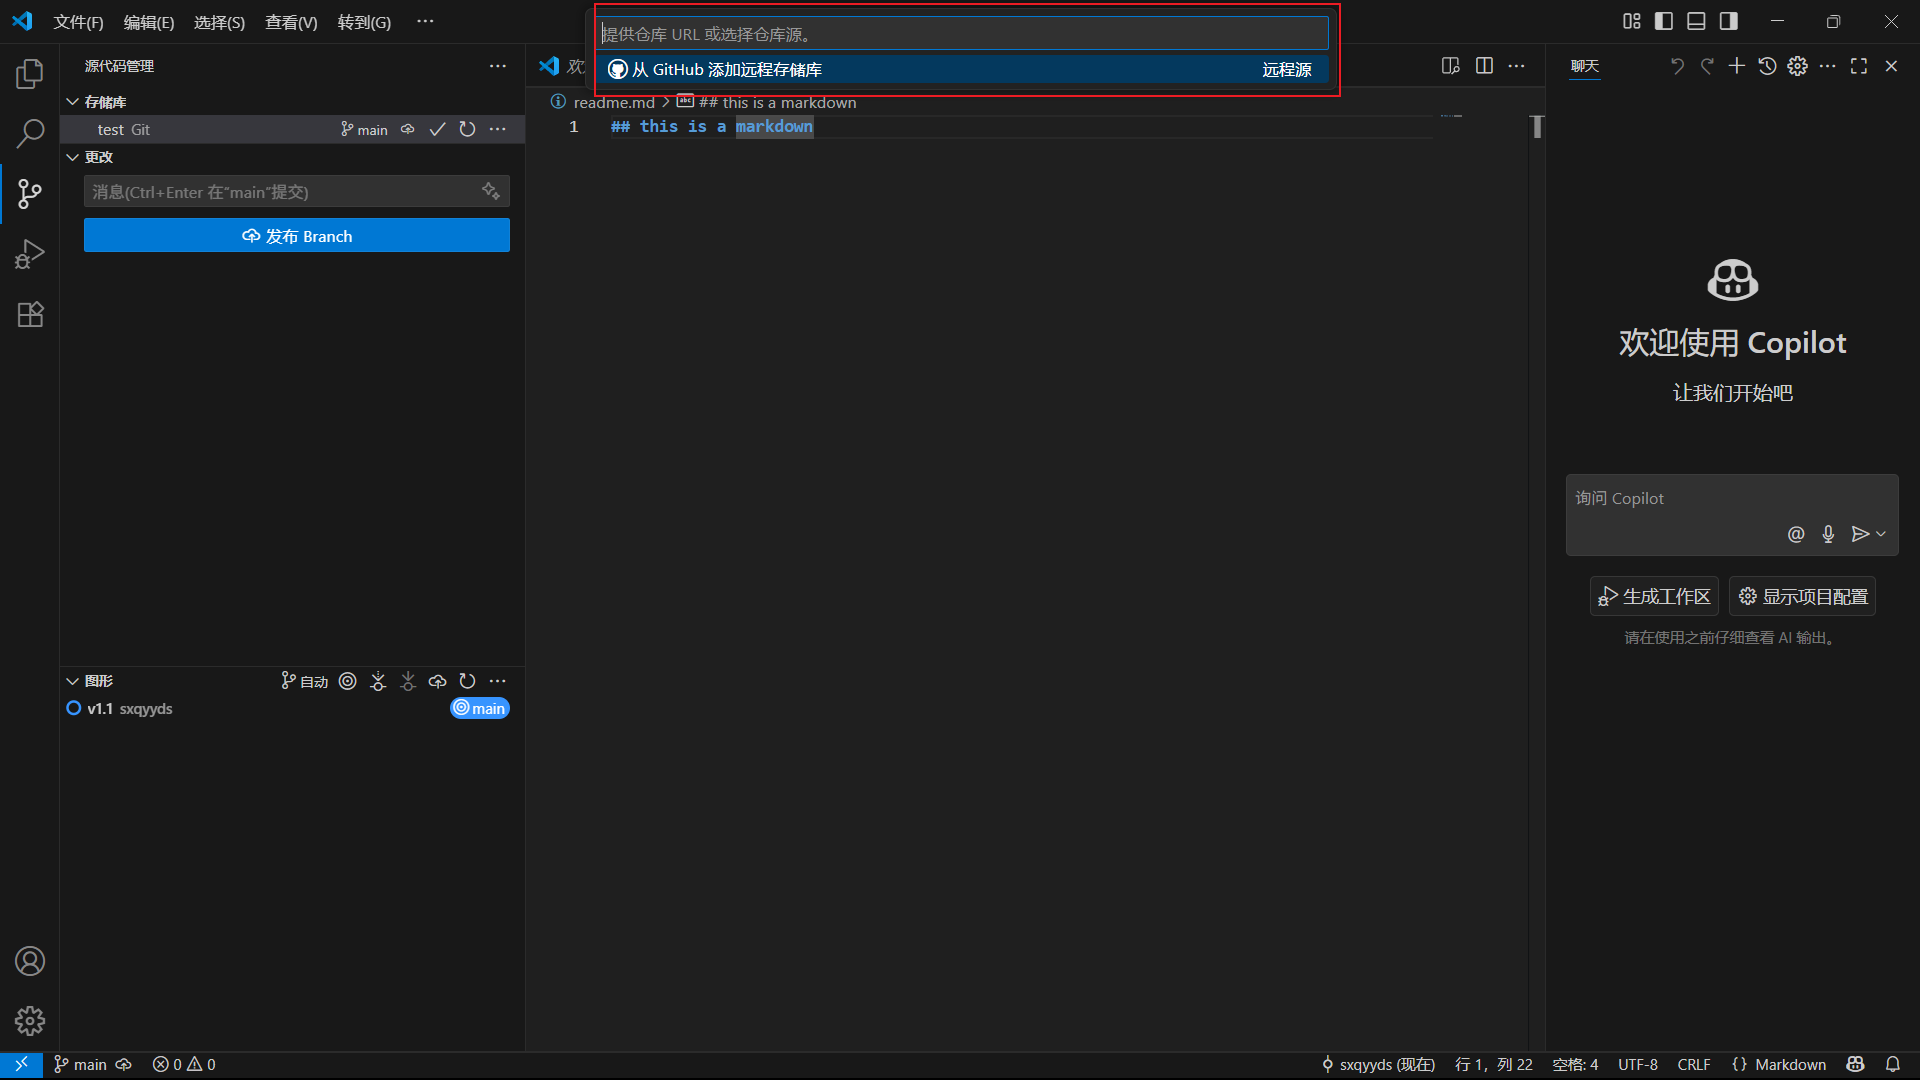Click the commit checkmark for test repository
The image size is (1920, 1080).
click(x=437, y=129)
